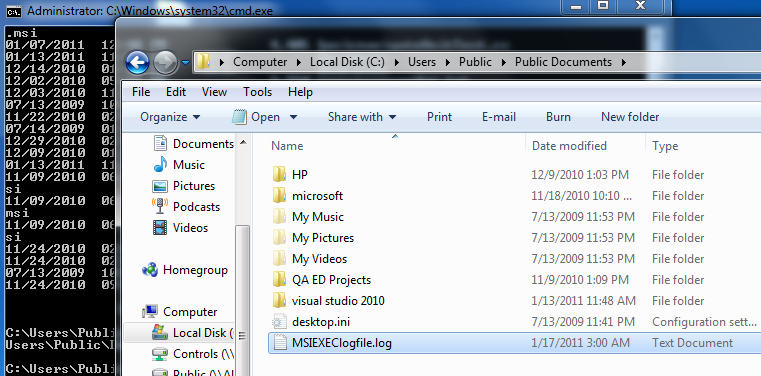Screen dimensions: 761x376
Task: Expand arrow after Public Documents breadcrumb
Action: point(624,63)
